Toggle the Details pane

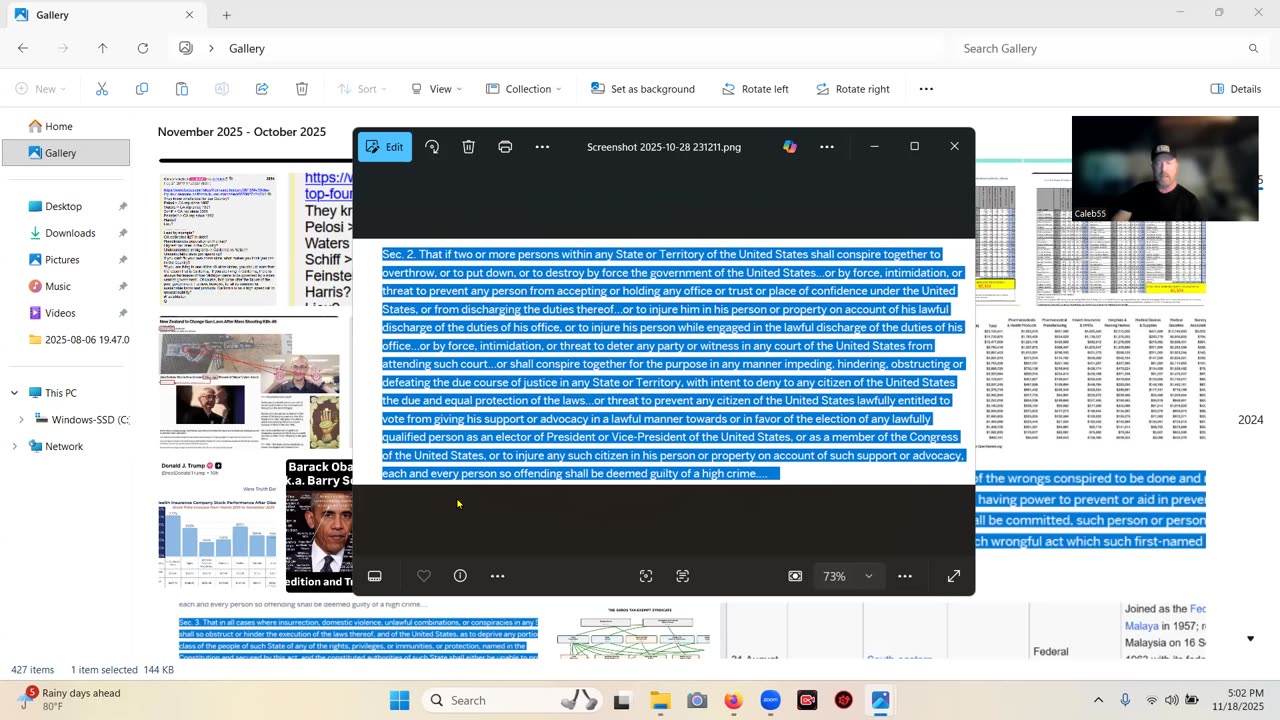1236,89
